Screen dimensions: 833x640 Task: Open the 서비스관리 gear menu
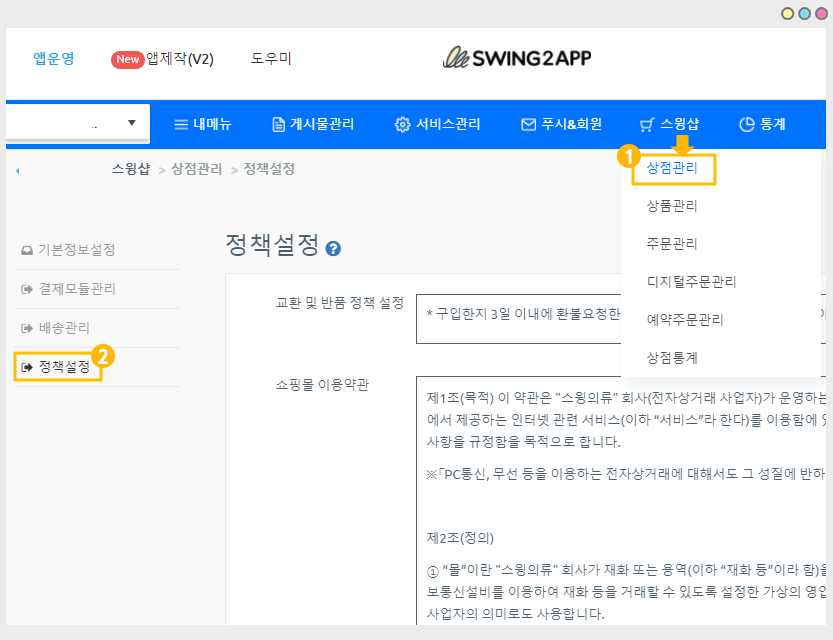pyautogui.click(x=438, y=124)
